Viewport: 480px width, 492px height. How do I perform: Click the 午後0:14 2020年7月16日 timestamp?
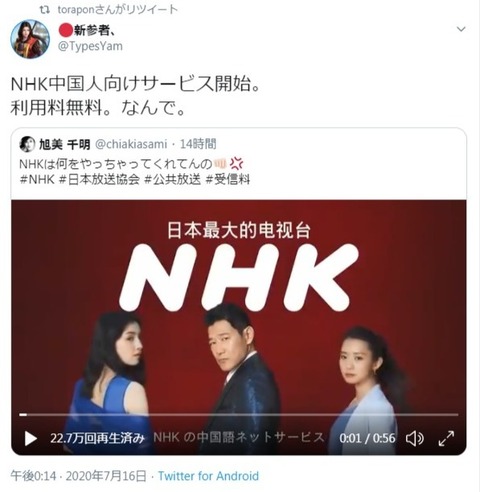coord(78,476)
